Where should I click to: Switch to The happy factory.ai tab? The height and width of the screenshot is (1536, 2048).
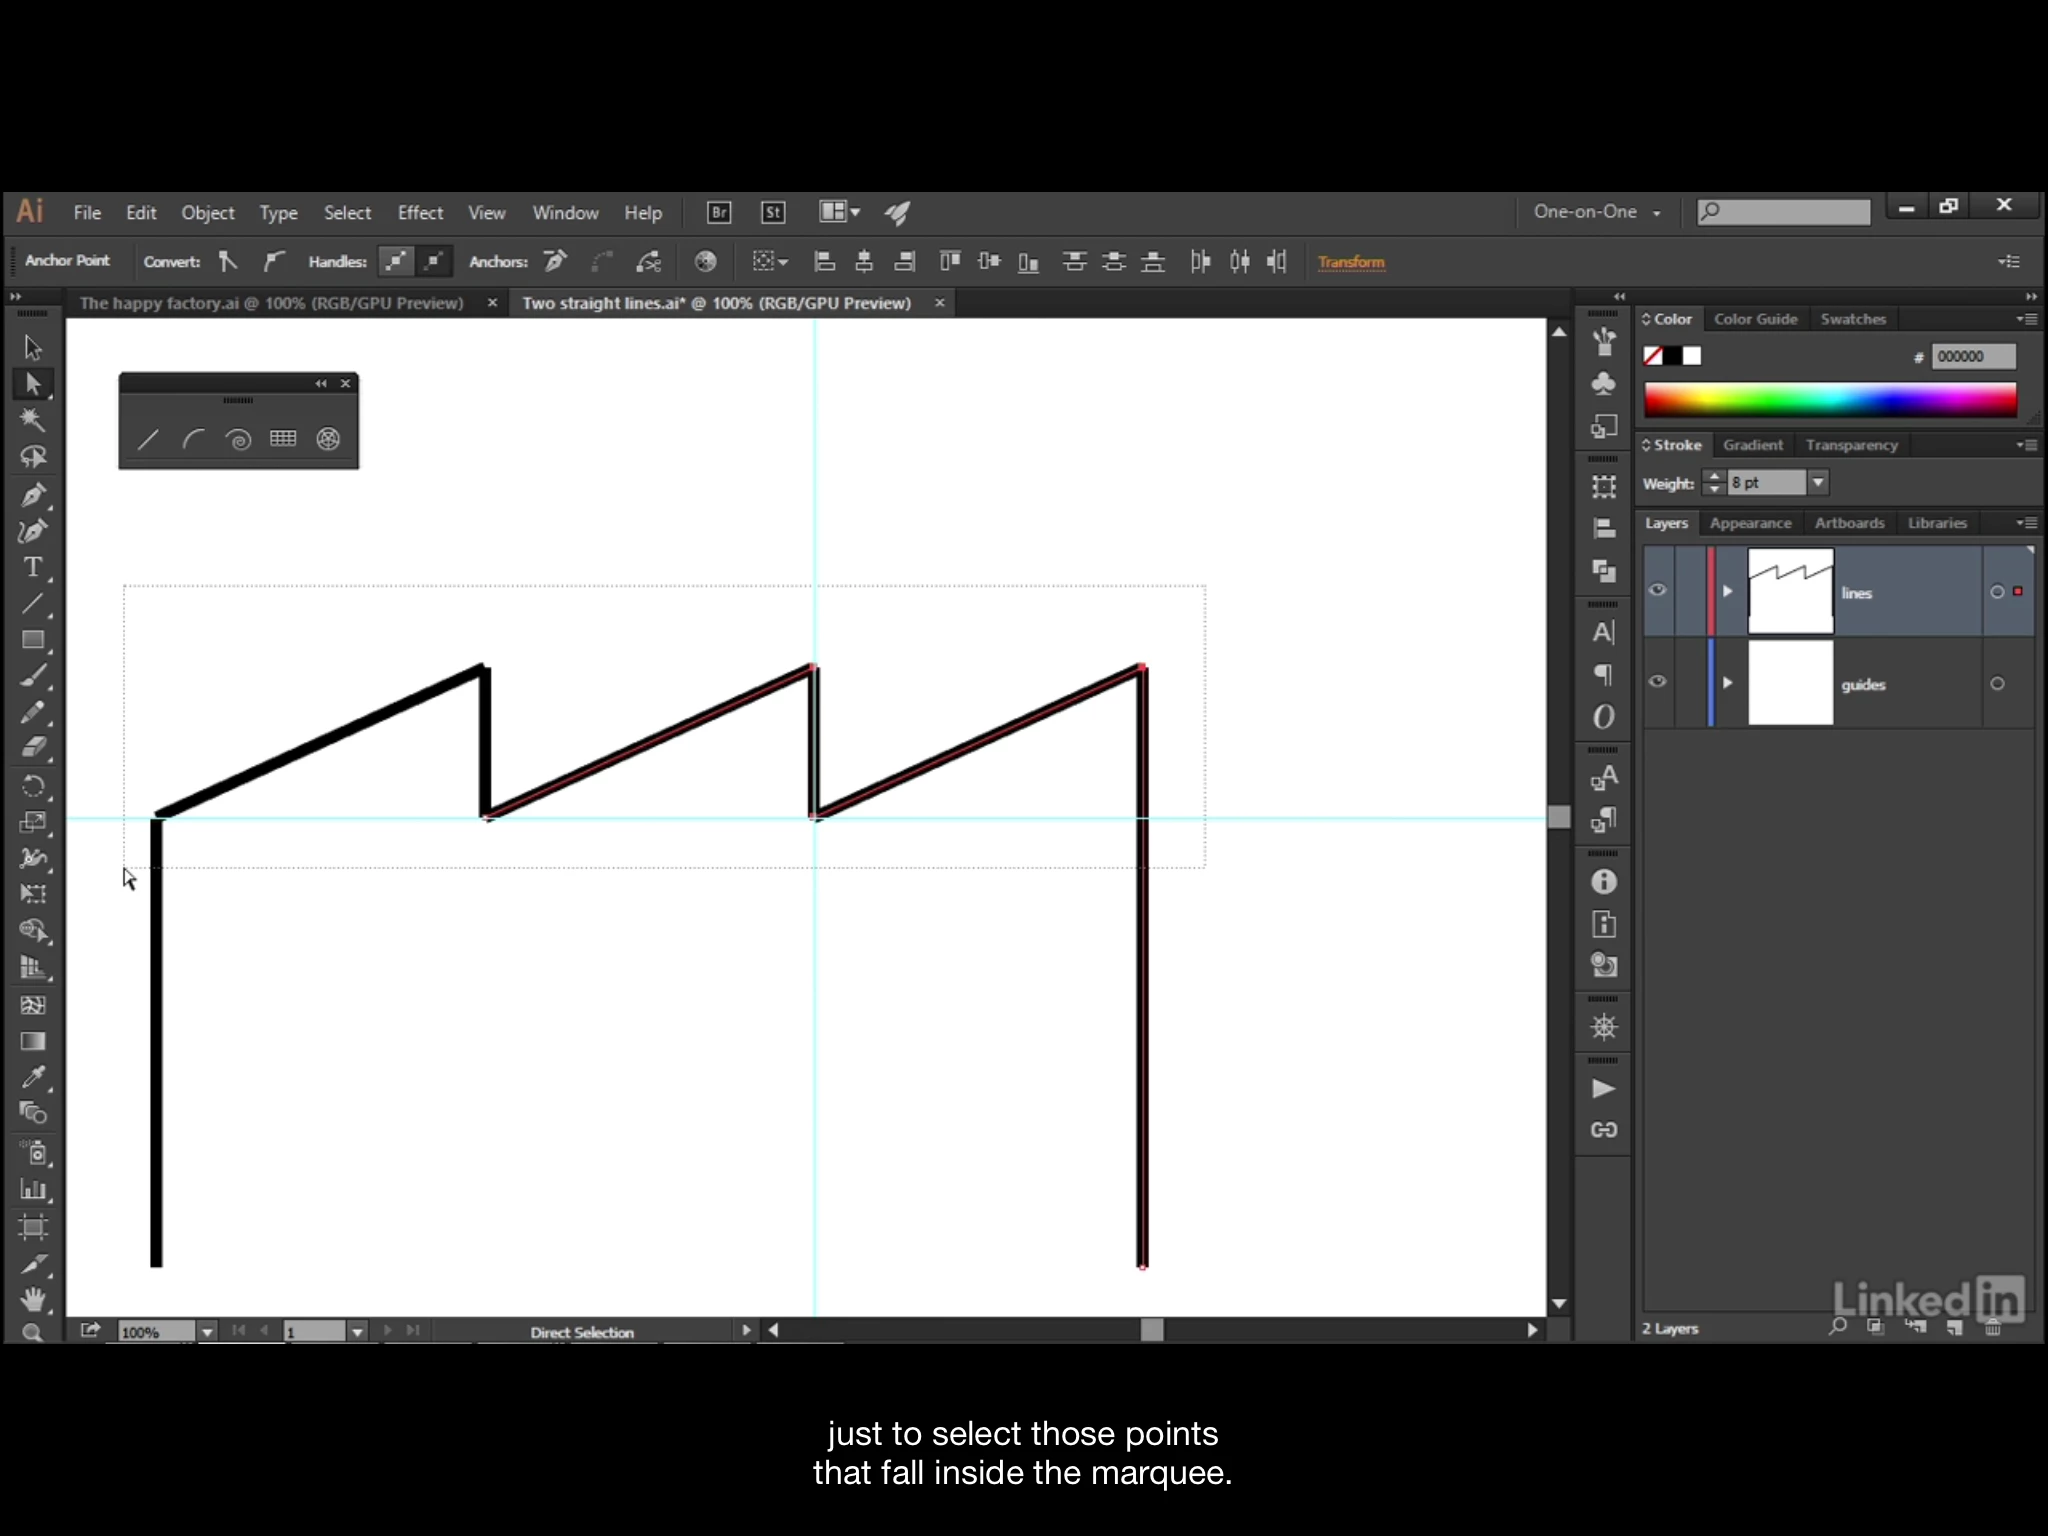coord(271,303)
